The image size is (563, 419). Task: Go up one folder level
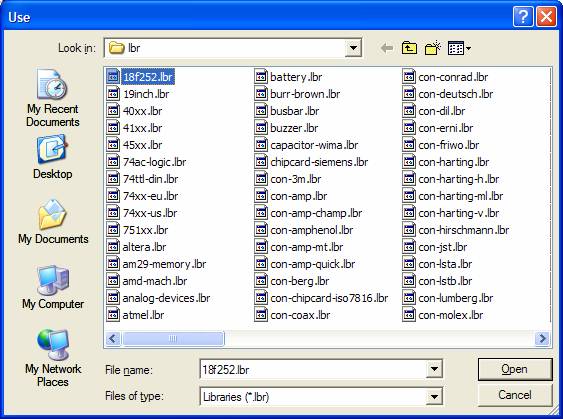point(409,48)
